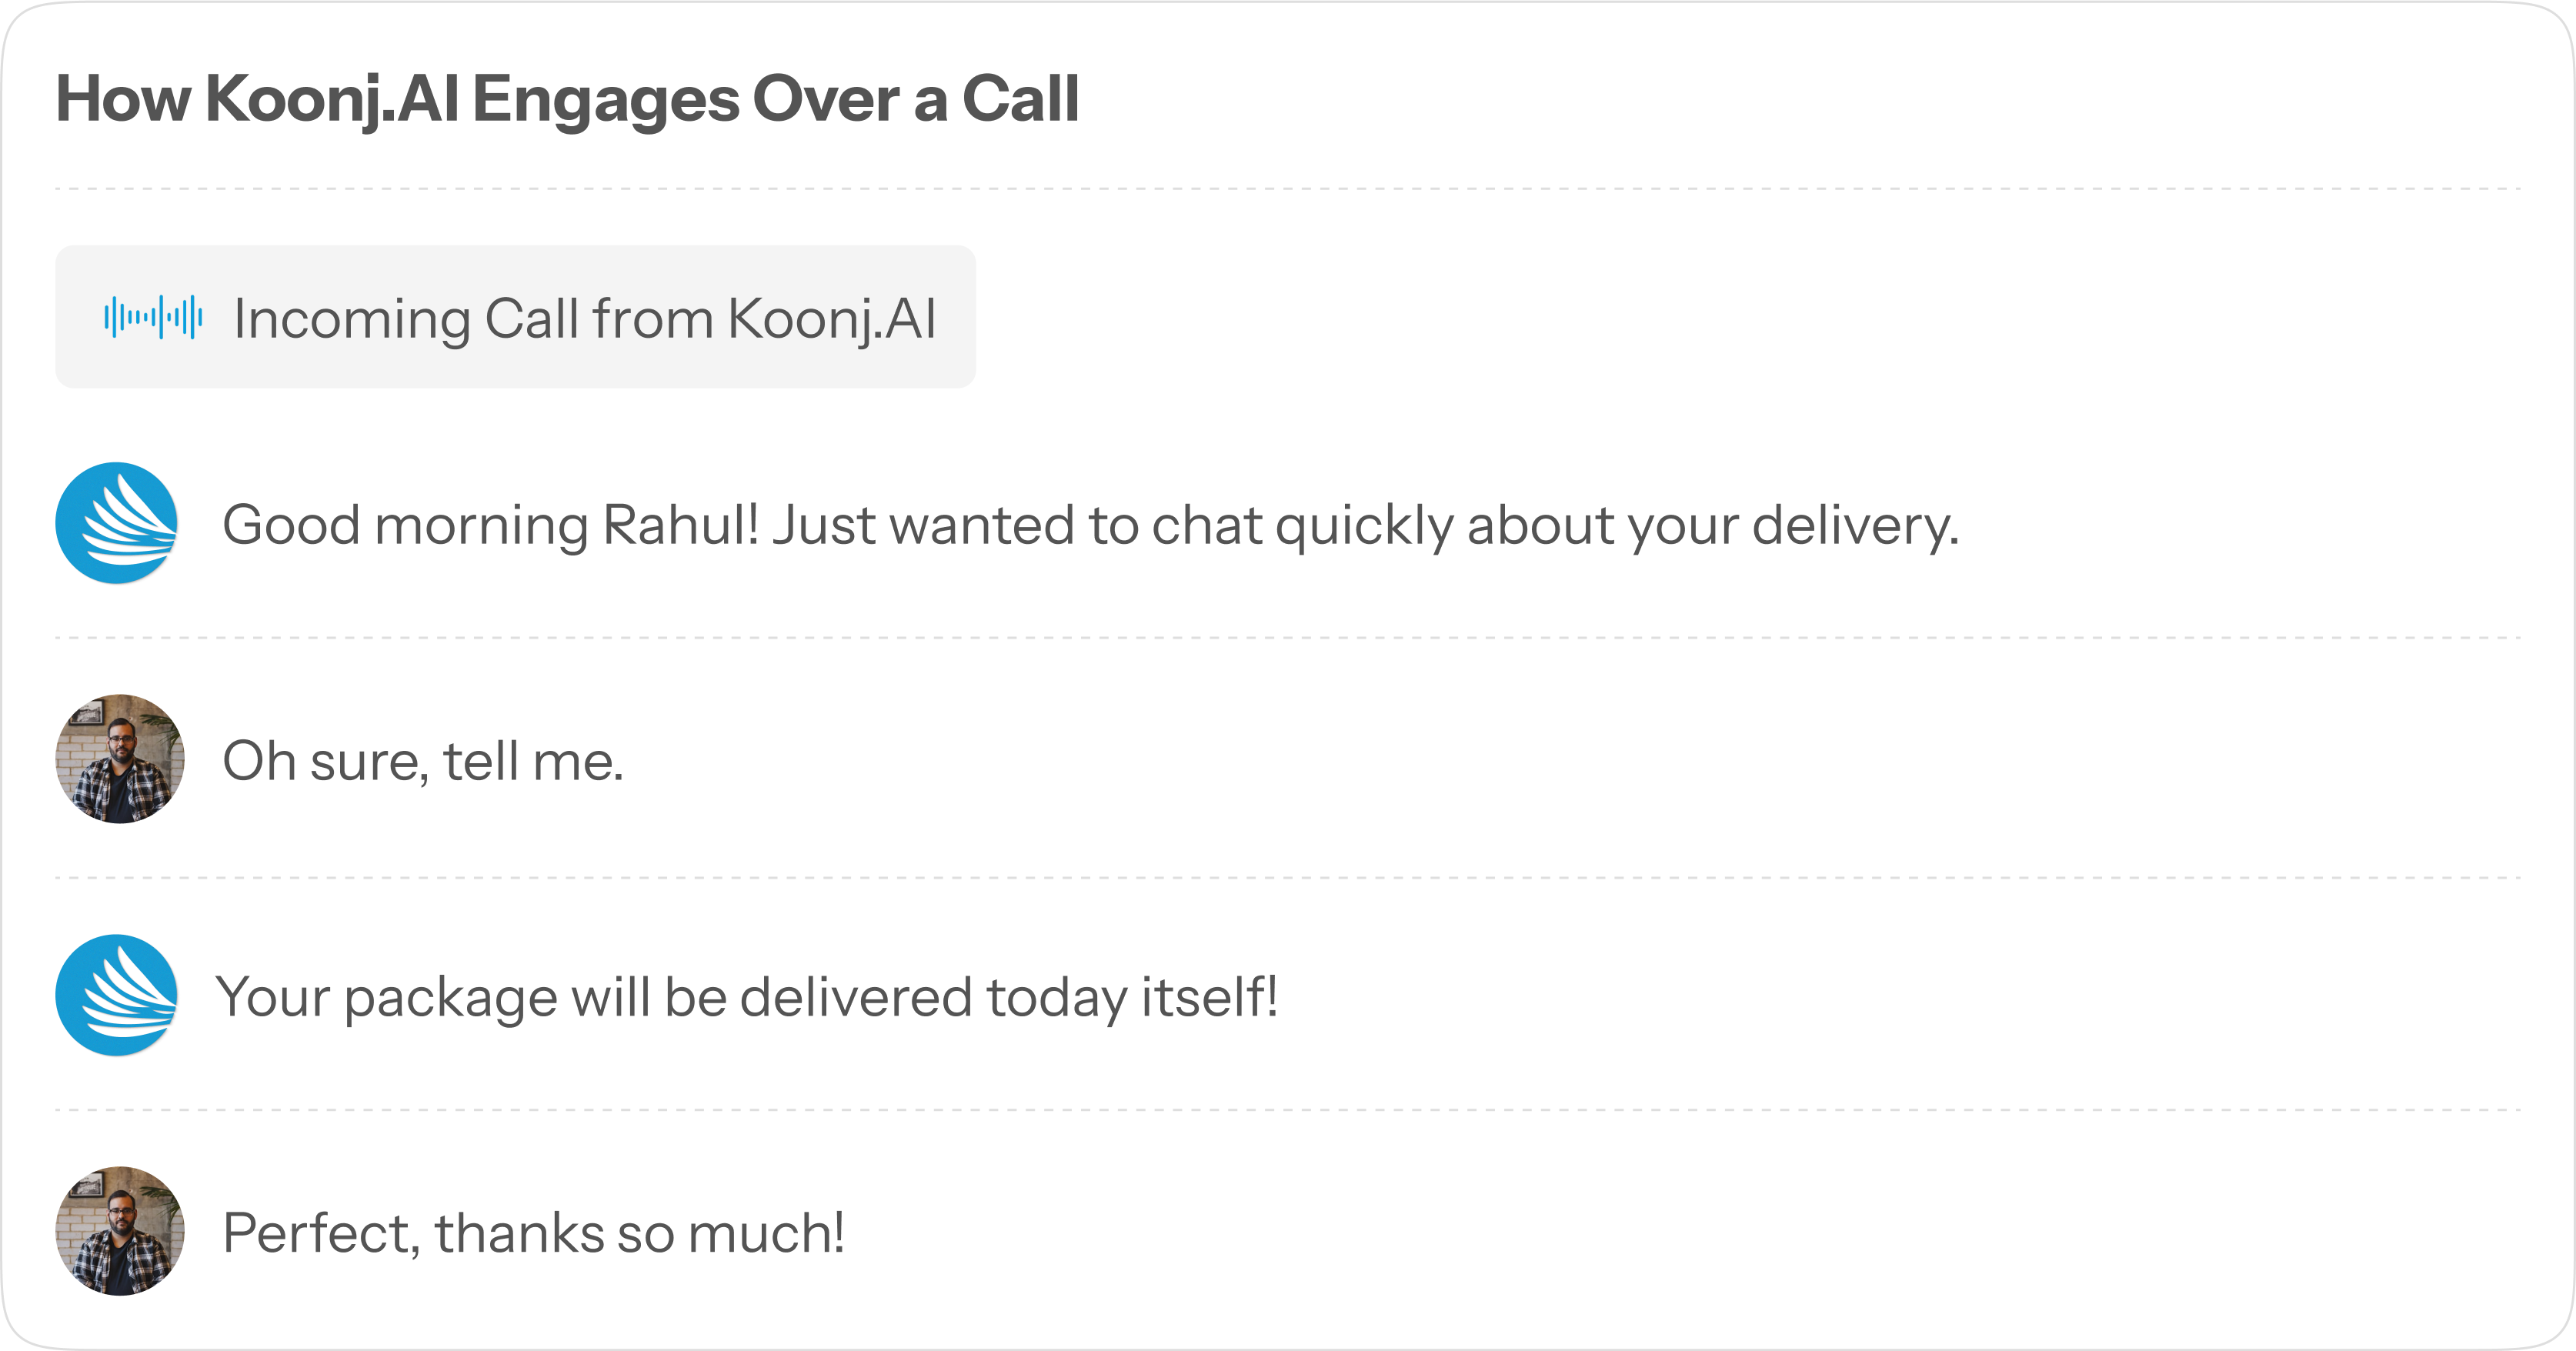Select Rahul's avatar next to "Perfect, thanks so much!"
Image resolution: width=2576 pixels, height=1351 pixels.
click(x=120, y=1231)
